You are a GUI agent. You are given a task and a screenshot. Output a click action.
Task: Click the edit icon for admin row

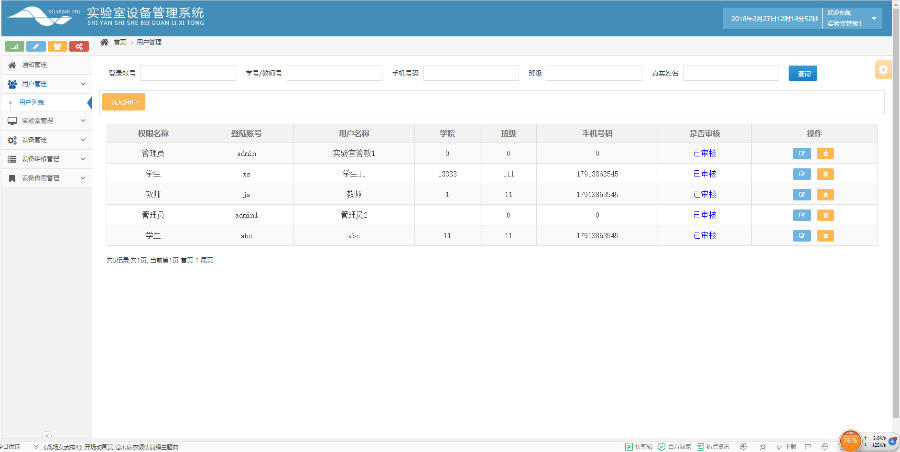802,153
